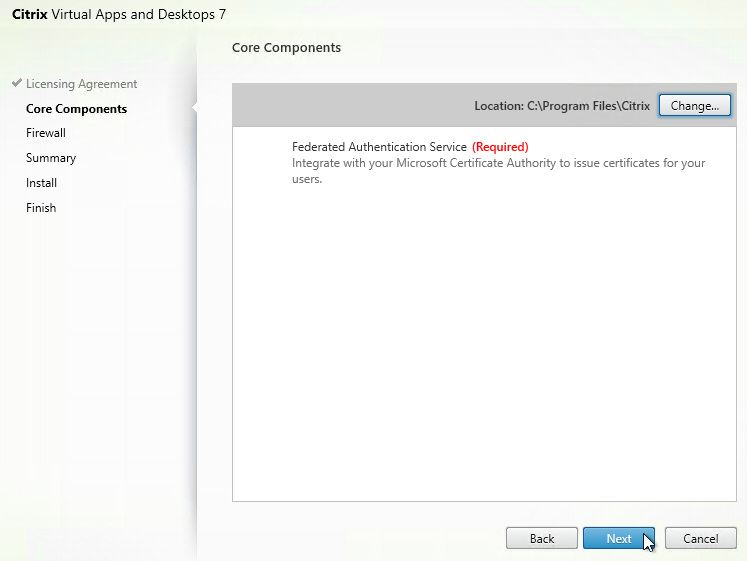Click the empty white area of the component list
The width and height of the screenshot is (747, 561).
tap(484, 343)
